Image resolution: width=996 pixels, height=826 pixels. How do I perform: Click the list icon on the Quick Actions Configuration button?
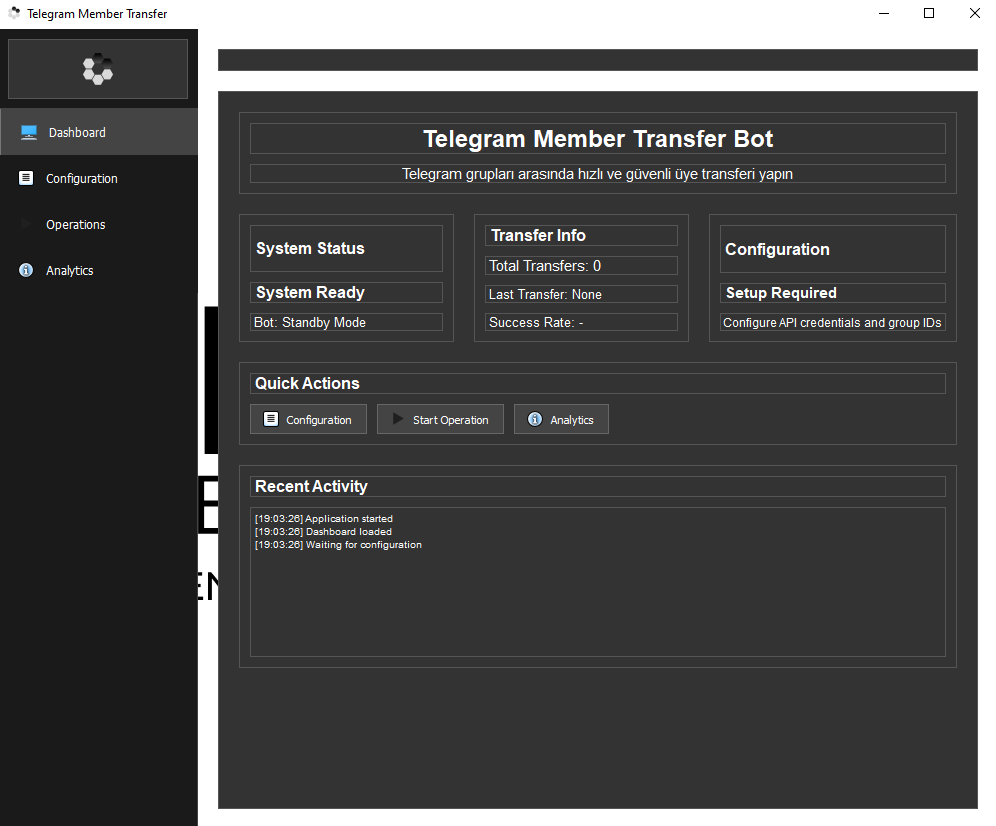(x=271, y=419)
